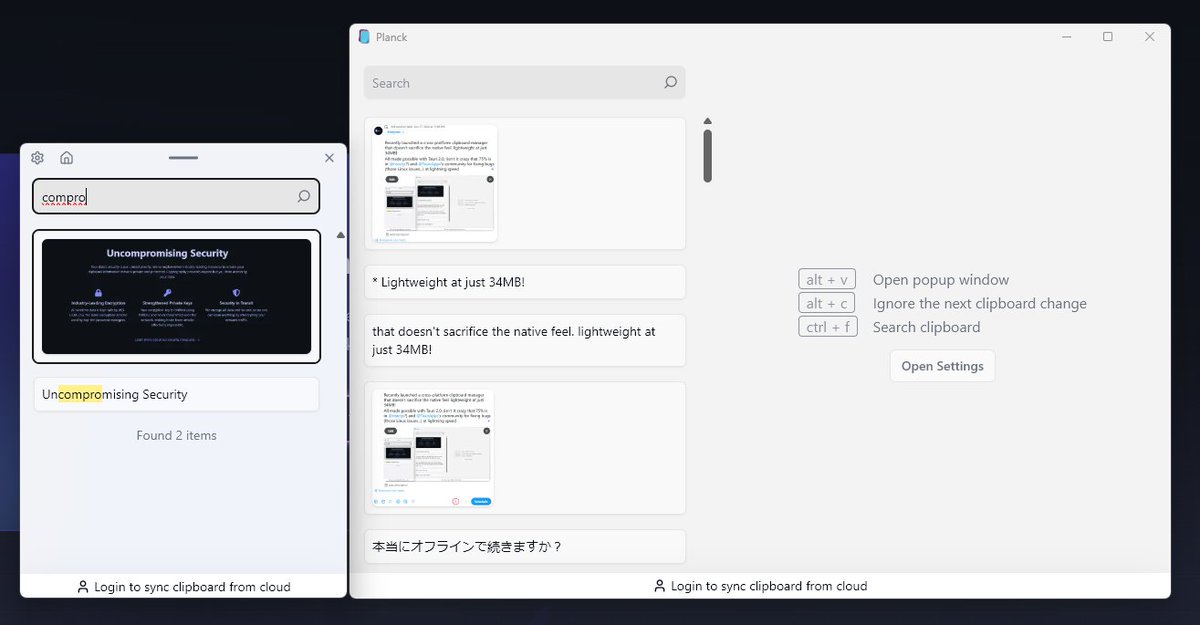Open settings gear in popup window

coord(38,158)
